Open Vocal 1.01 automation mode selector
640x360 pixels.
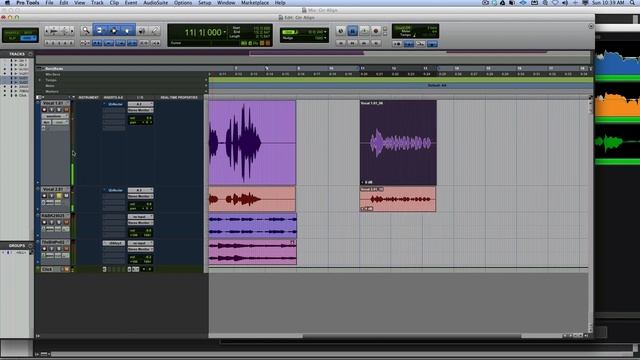pyautogui.click(x=60, y=122)
